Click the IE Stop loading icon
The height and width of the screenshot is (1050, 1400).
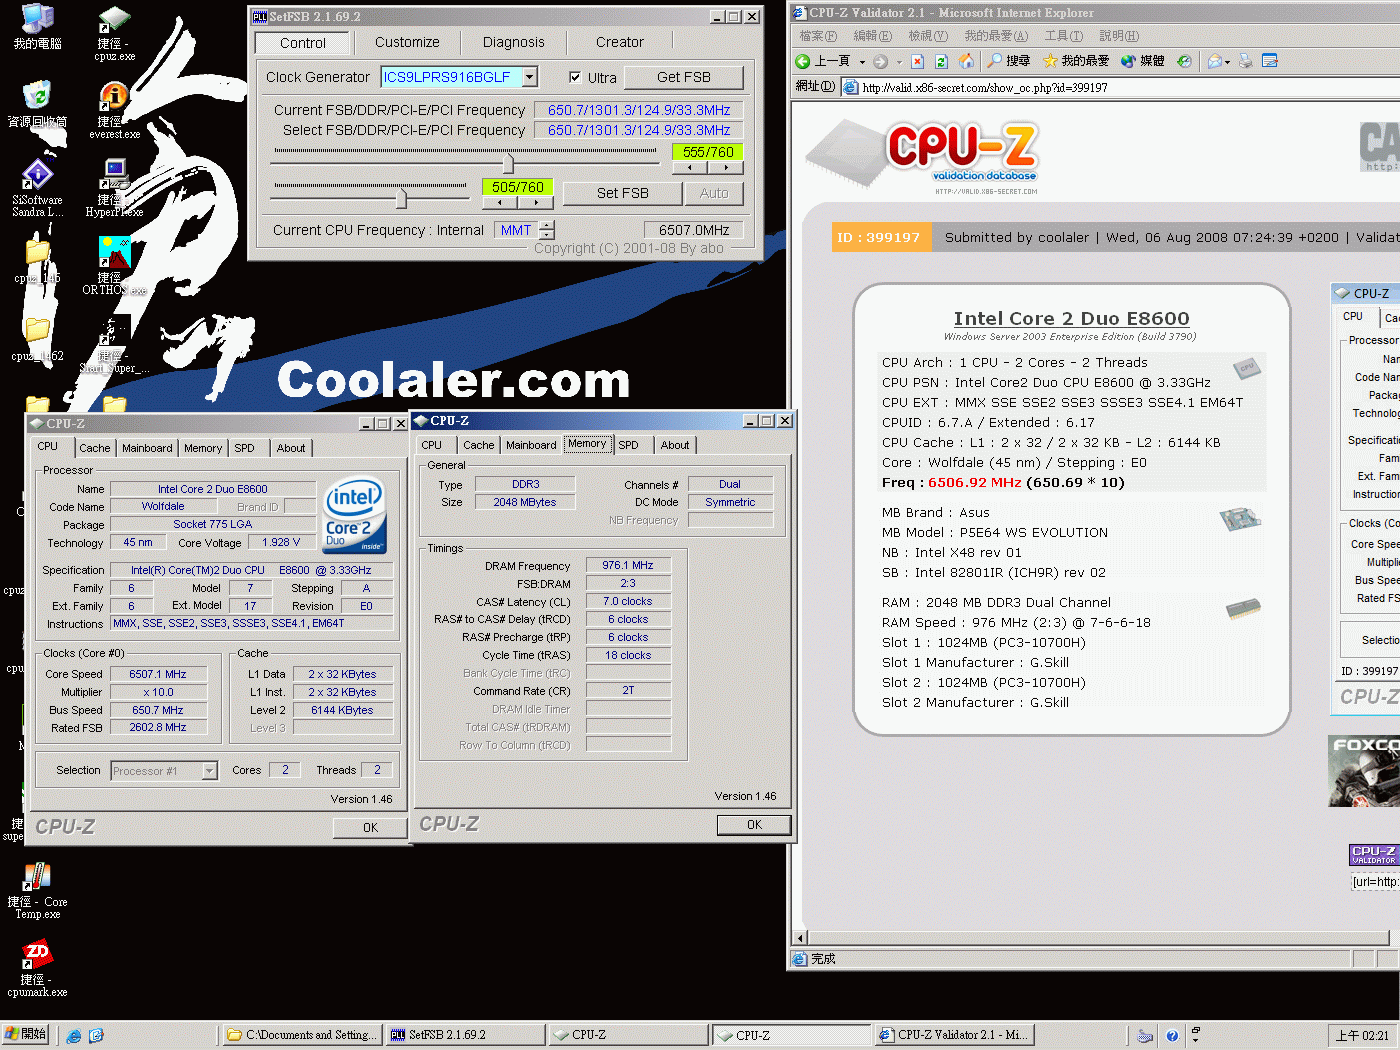tap(917, 61)
